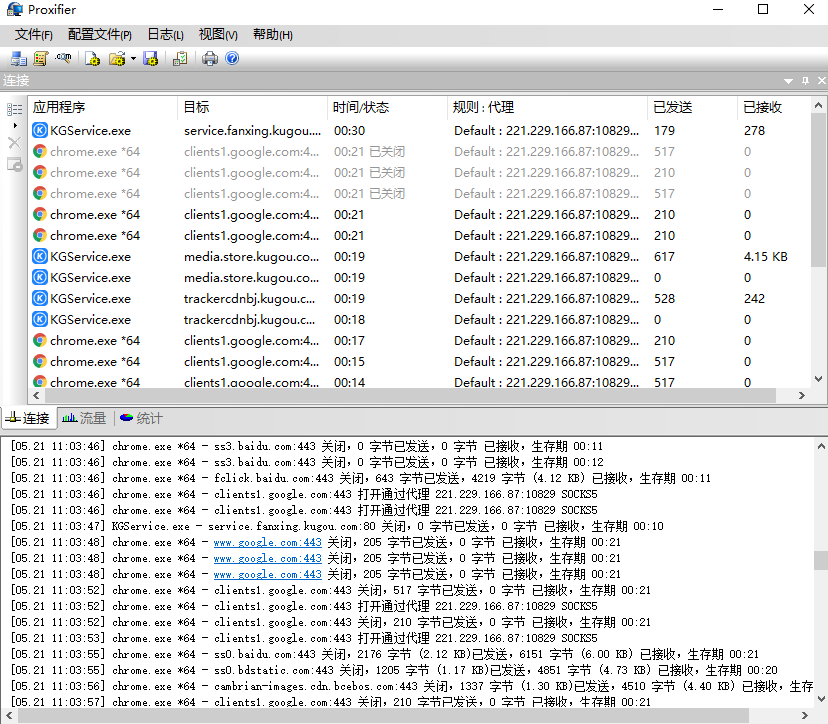Click the New Profile toolbar icon

click(92, 59)
